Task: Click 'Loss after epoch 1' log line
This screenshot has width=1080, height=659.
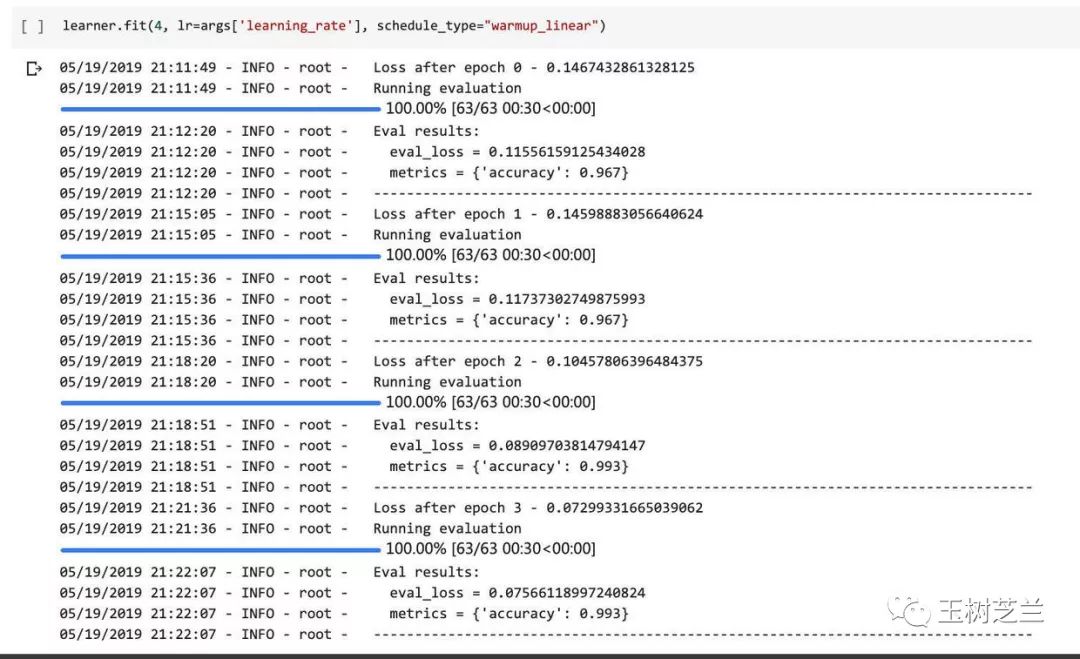Action: (381, 214)
